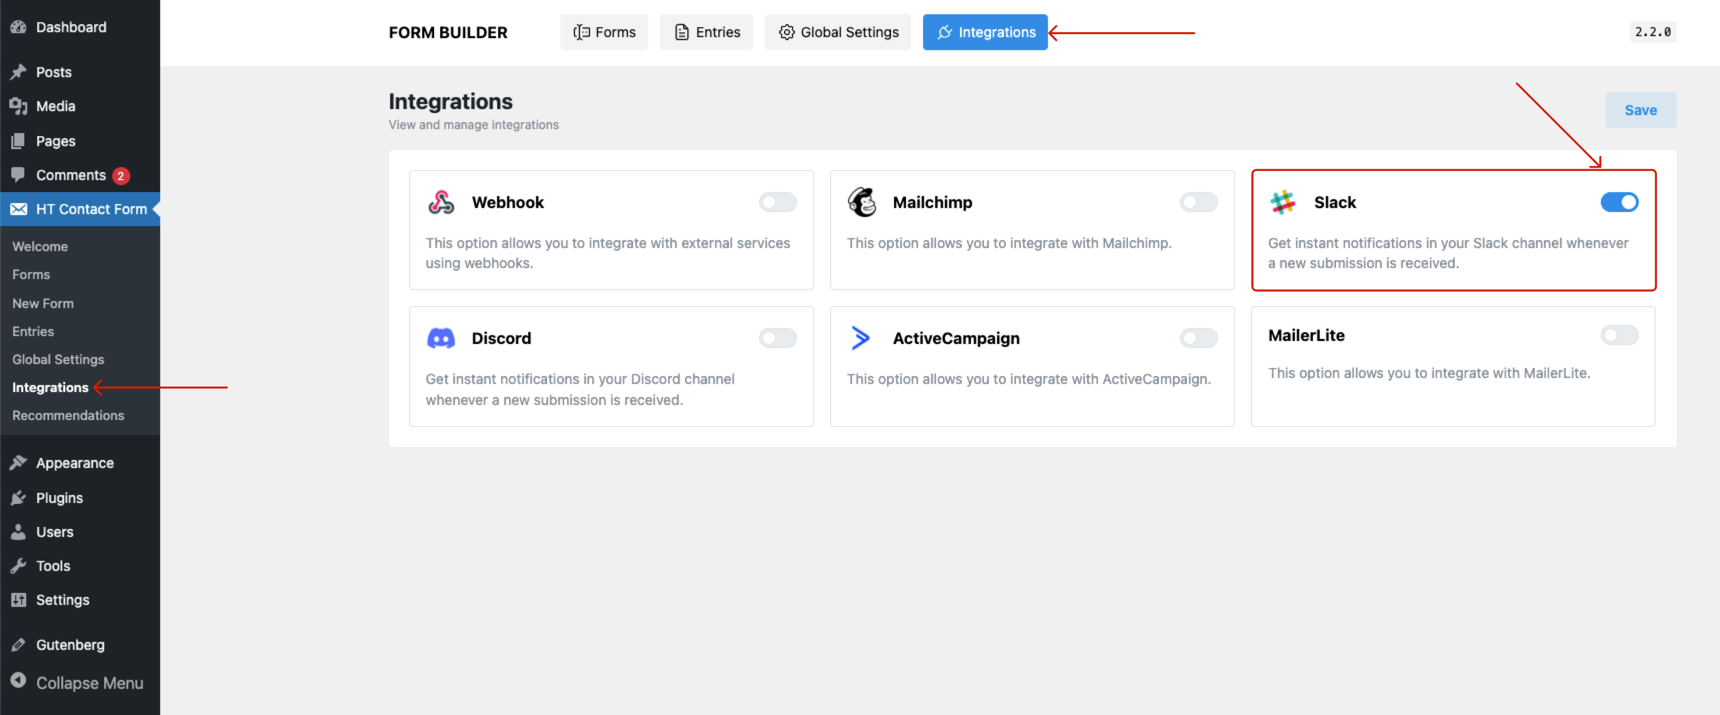Open the Gutenberg menu label
Screen dimensions: 1720x715
click(70, 645)
